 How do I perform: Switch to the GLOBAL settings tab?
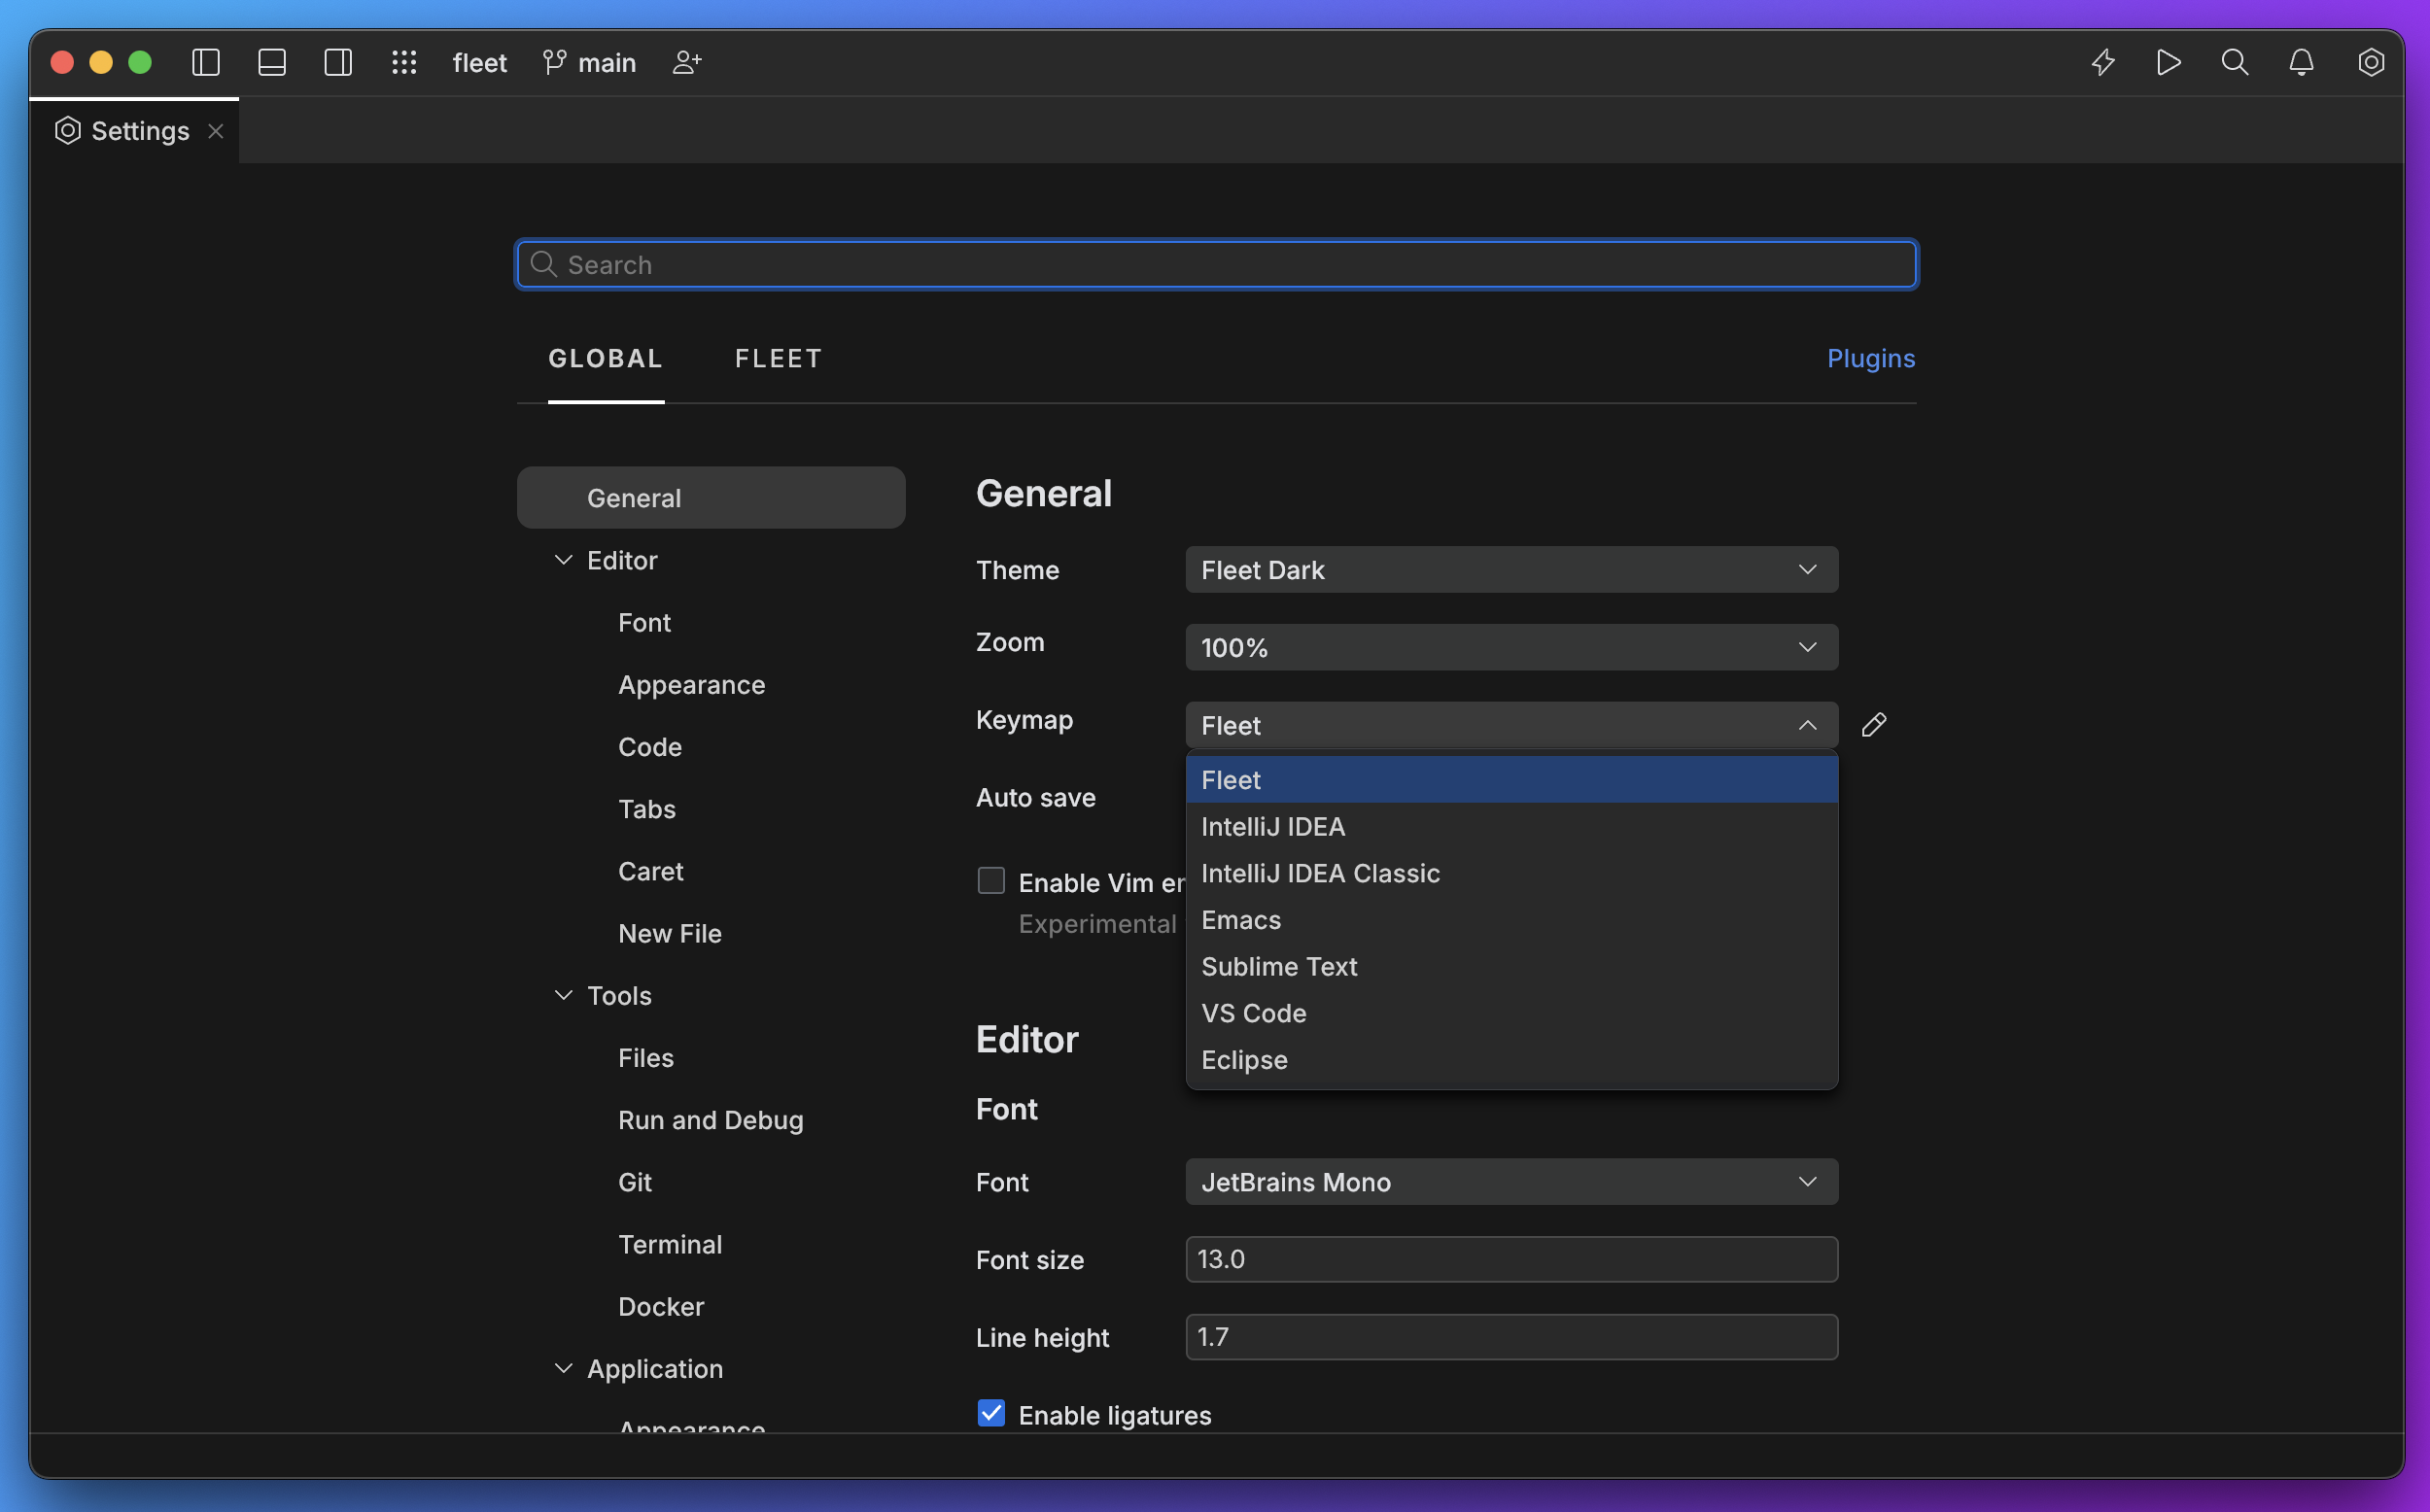coord(605,358)
